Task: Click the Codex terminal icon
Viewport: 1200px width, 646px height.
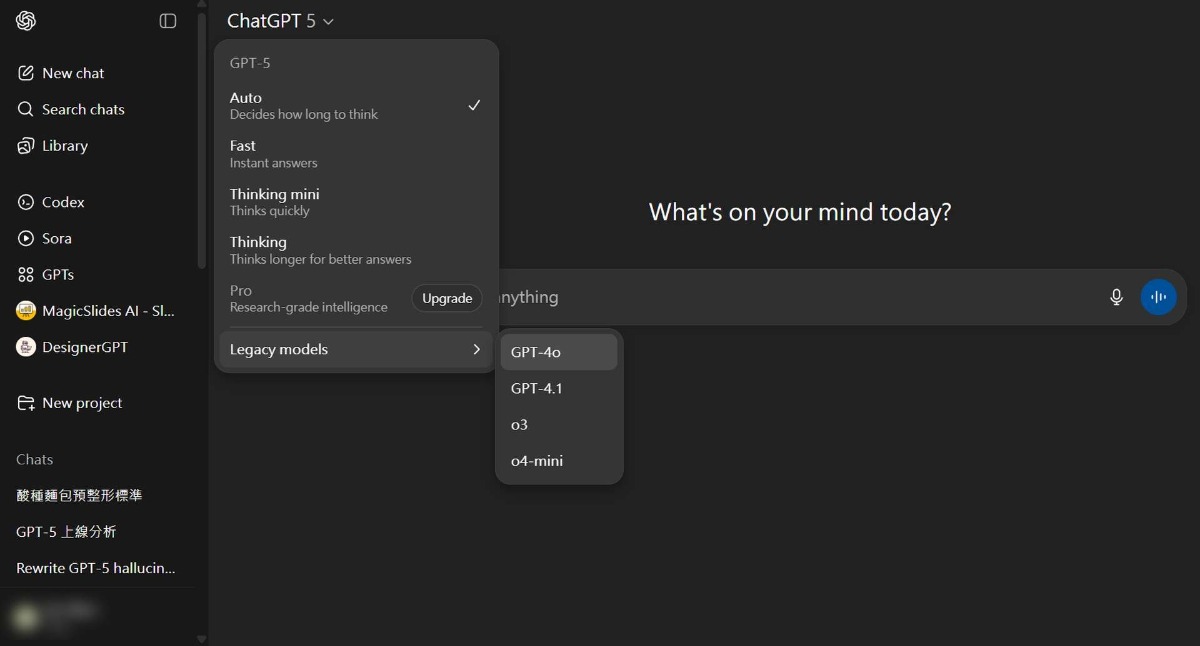Action: (26, 202)
